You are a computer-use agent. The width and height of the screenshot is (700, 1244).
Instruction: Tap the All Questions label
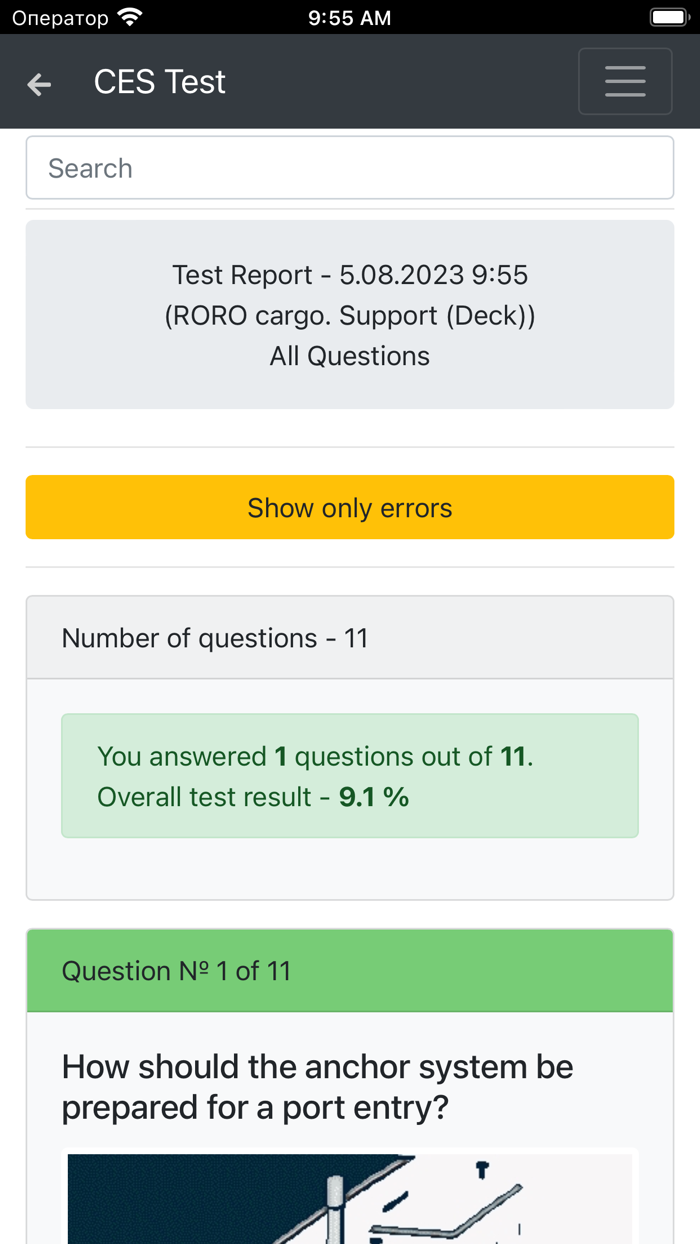click(349, 355)
